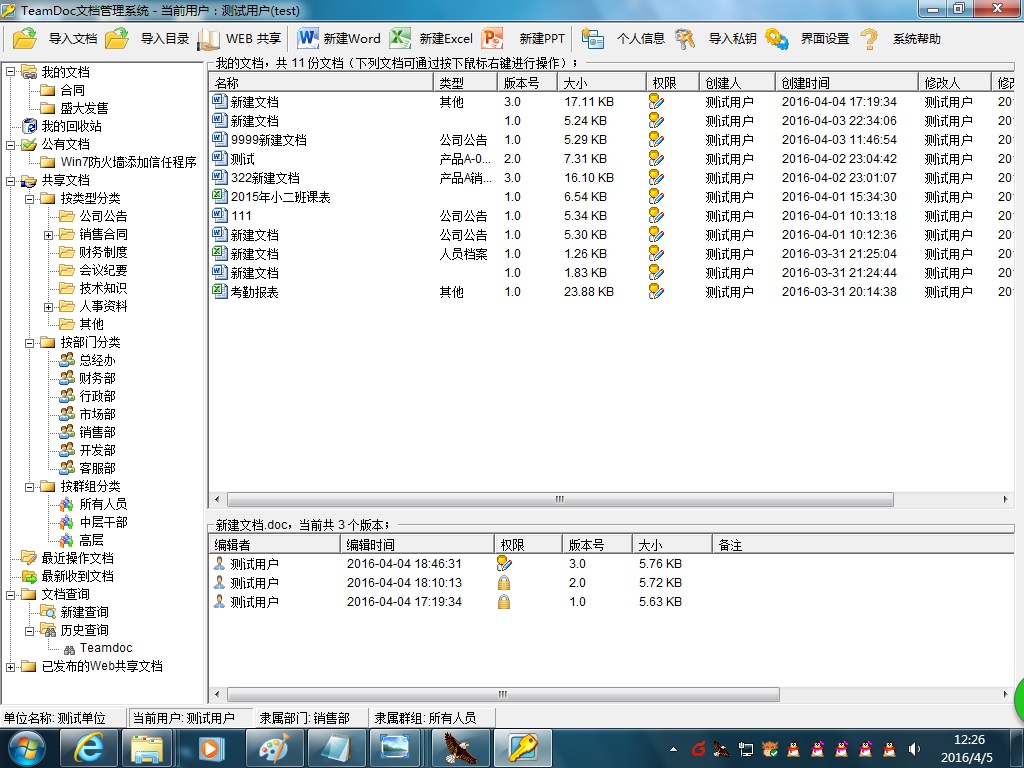Viewport: 1024px width, 768px height.
Task: Expand the 销售合同 folder node
Action: pyautogui.click(x=49, y=234)
